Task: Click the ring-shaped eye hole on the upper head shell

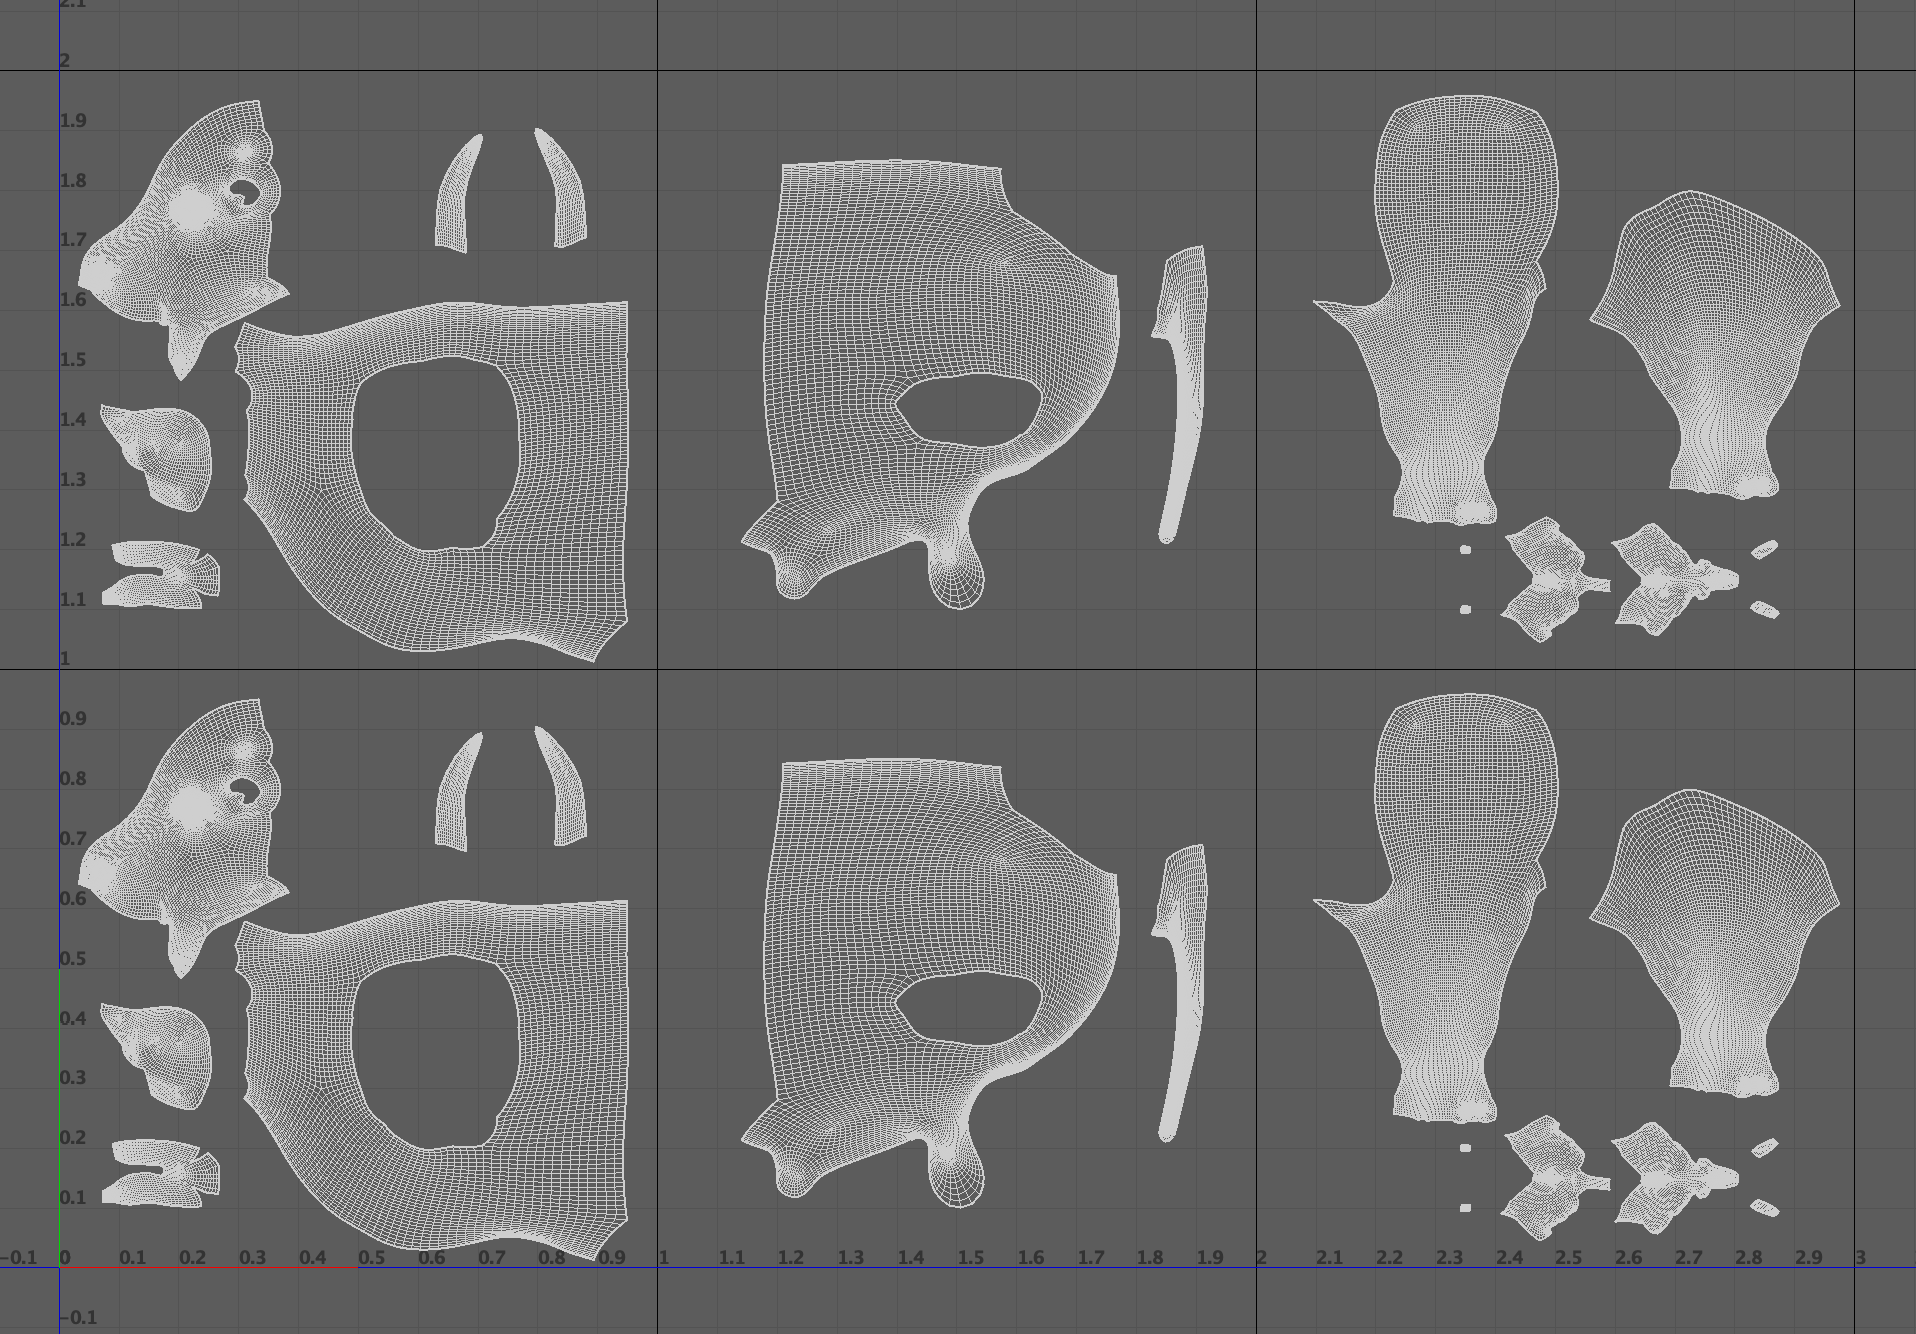Action: (x=243, y=193)
